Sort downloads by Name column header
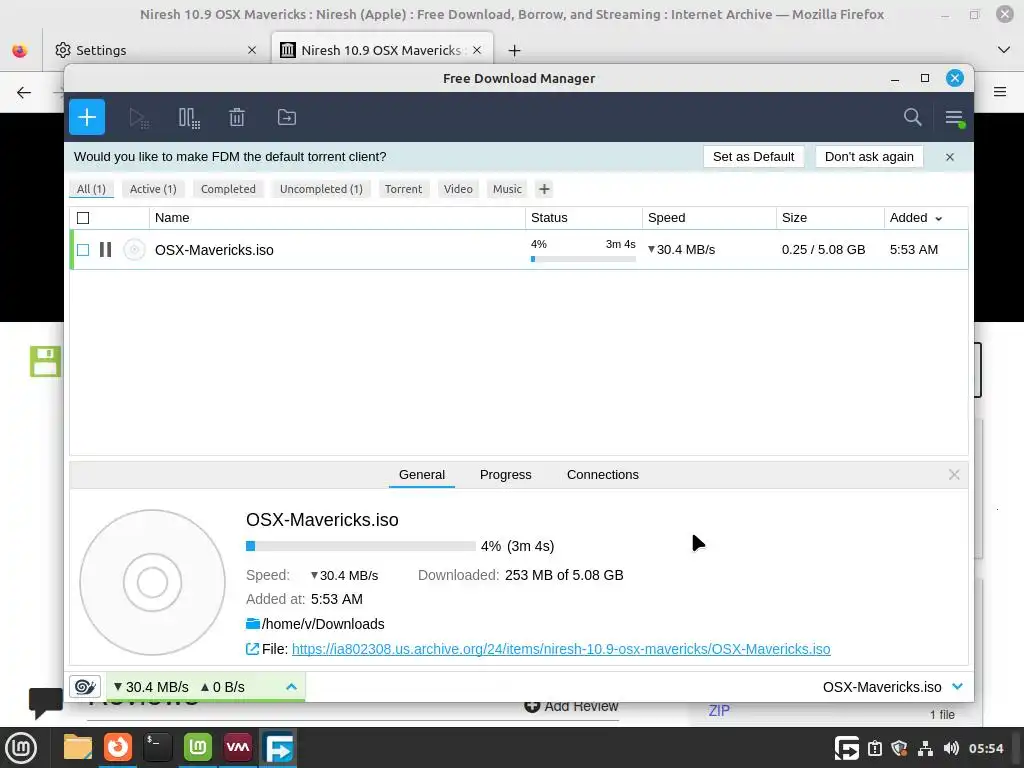The height and width of the screenshot is (768, 1024). pyautogui.click(x=337, y=218)
